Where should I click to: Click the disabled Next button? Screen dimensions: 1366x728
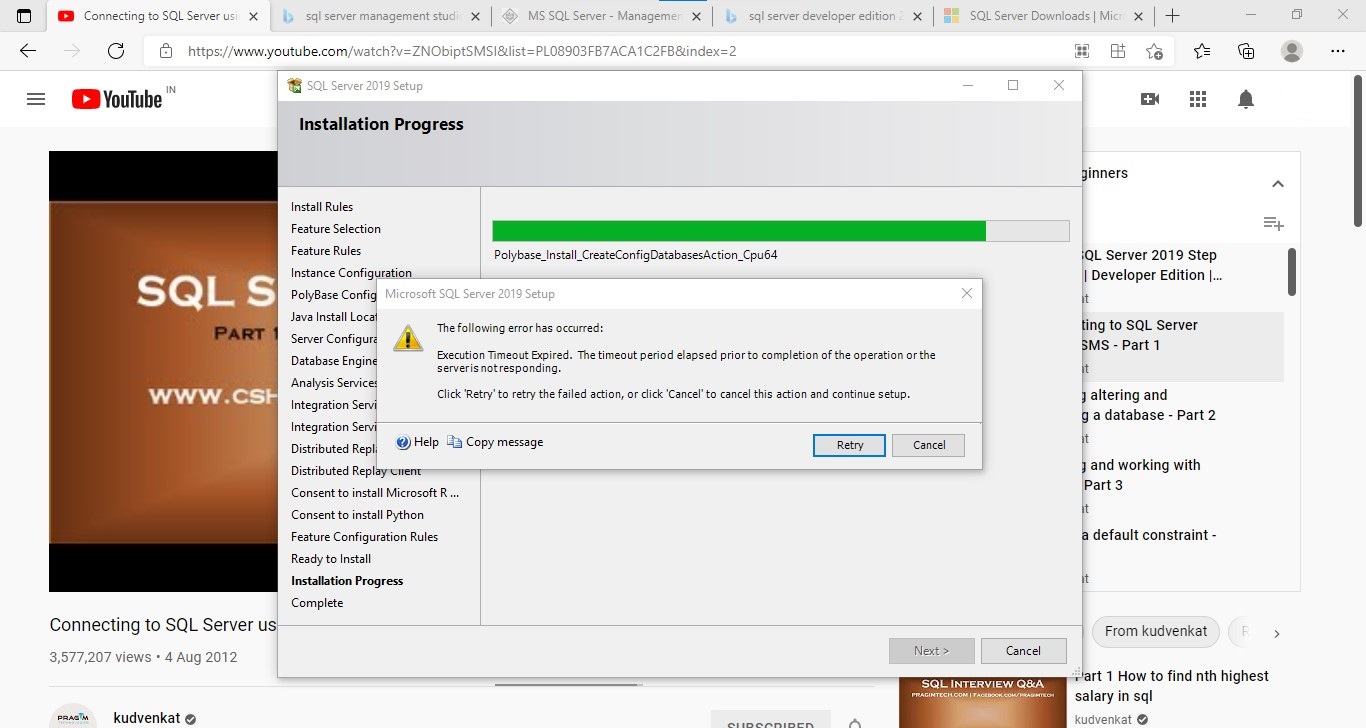click(x=931, y=650)
